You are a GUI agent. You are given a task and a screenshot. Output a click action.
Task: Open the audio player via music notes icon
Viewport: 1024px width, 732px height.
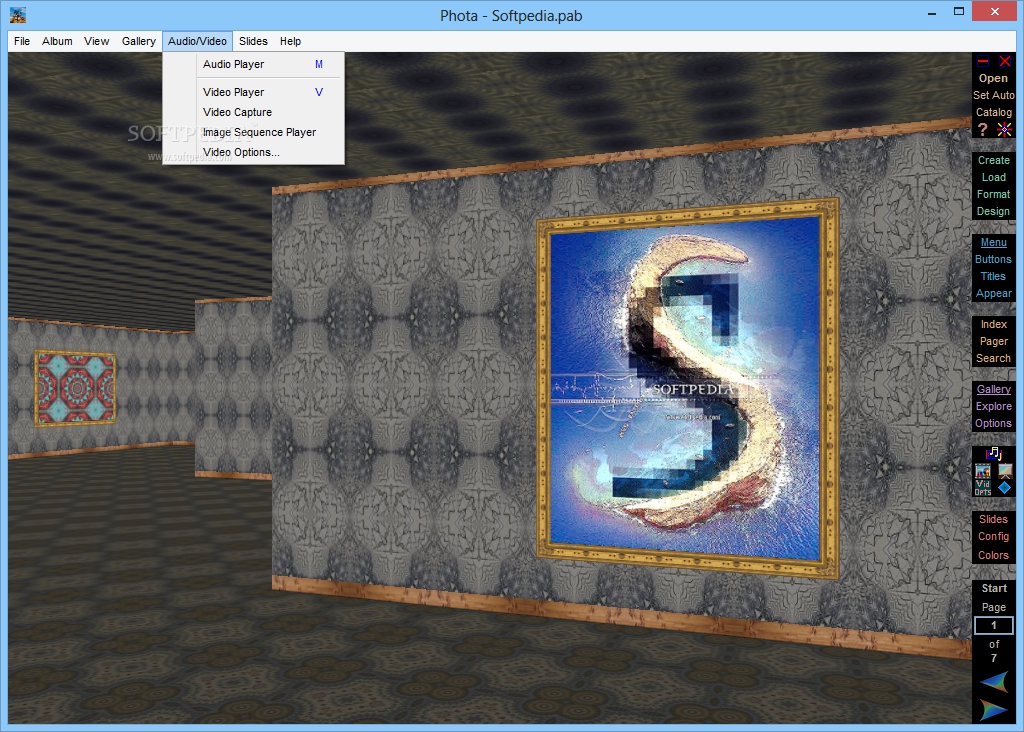tap(994, 453)
